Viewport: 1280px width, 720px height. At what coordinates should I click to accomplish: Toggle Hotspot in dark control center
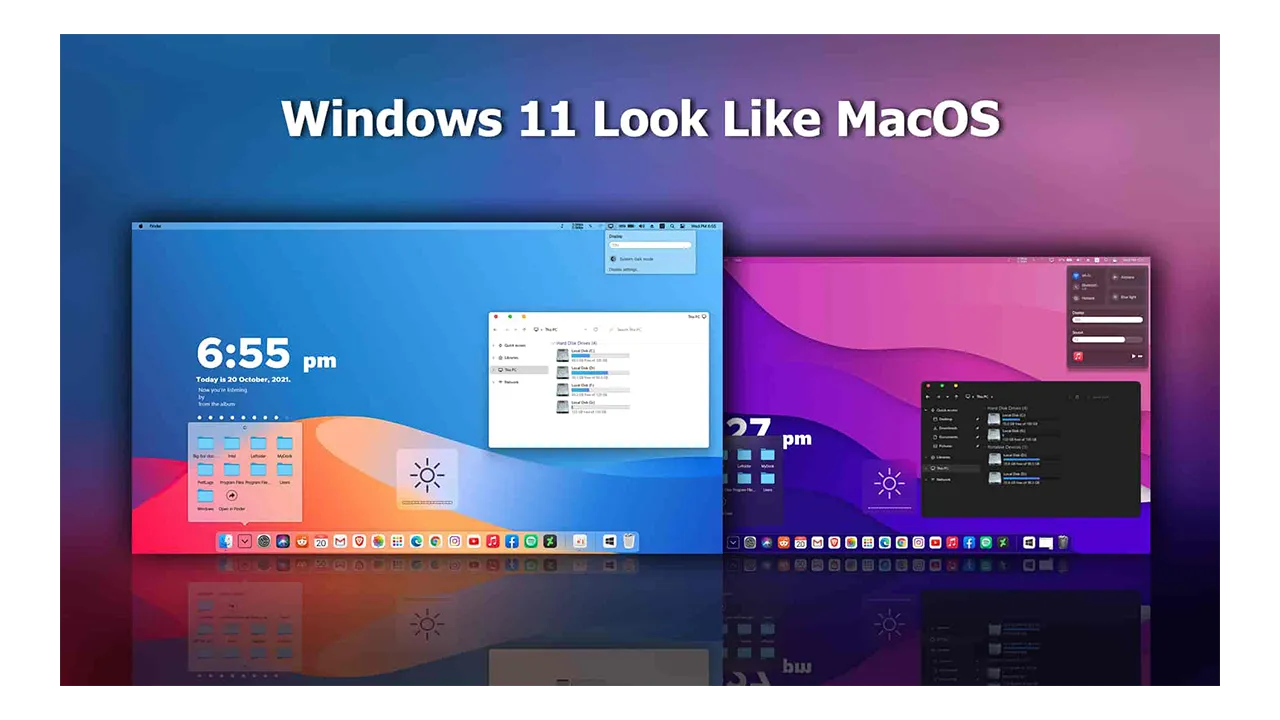(x=1084, y=298)
